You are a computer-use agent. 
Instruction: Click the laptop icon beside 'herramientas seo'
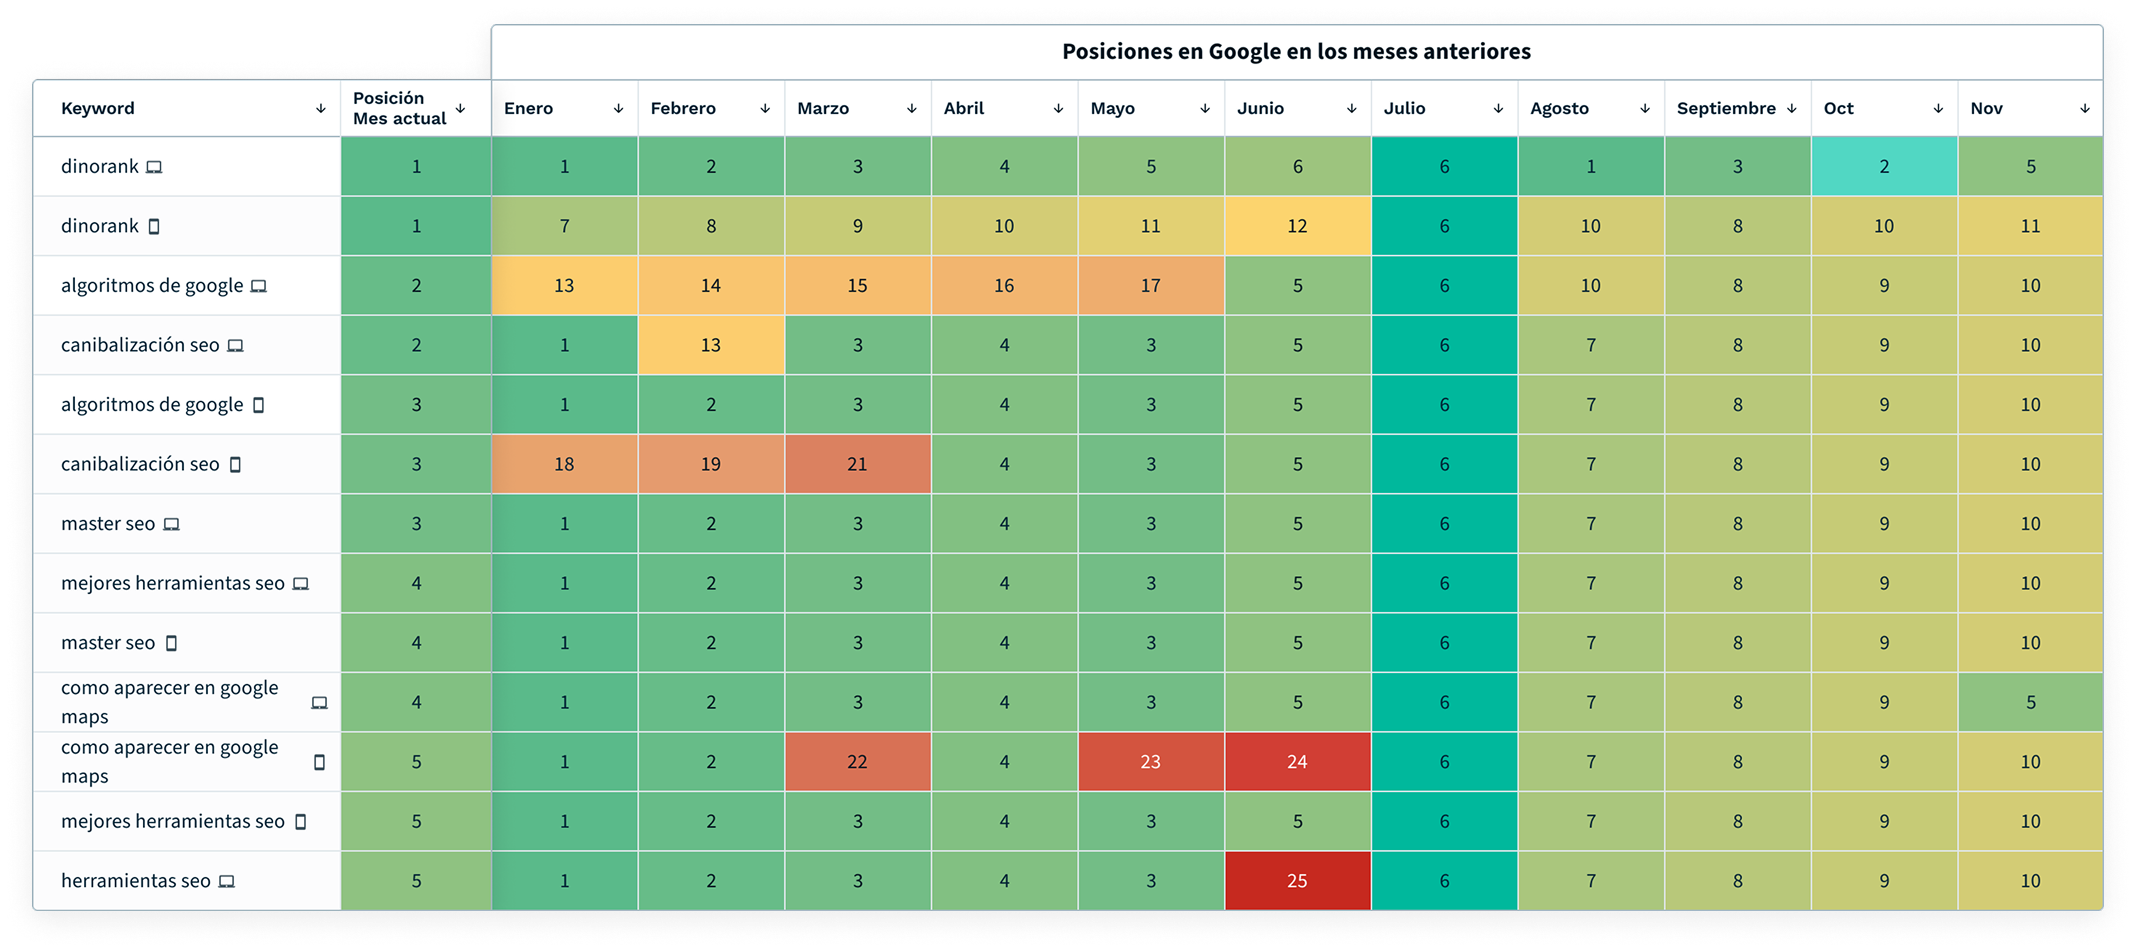click(x=227, y=881)
